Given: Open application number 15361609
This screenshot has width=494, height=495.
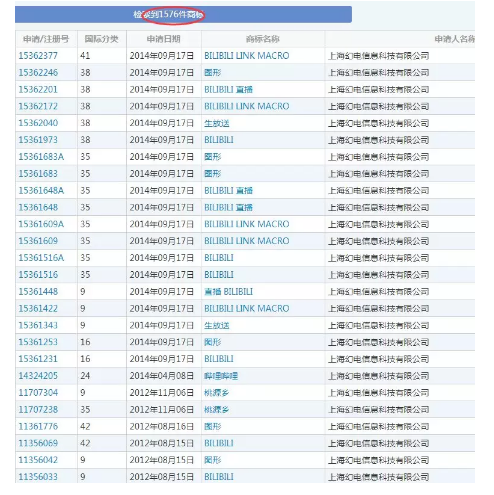Looking at the screenshot, I should click(x=38, y=241).
